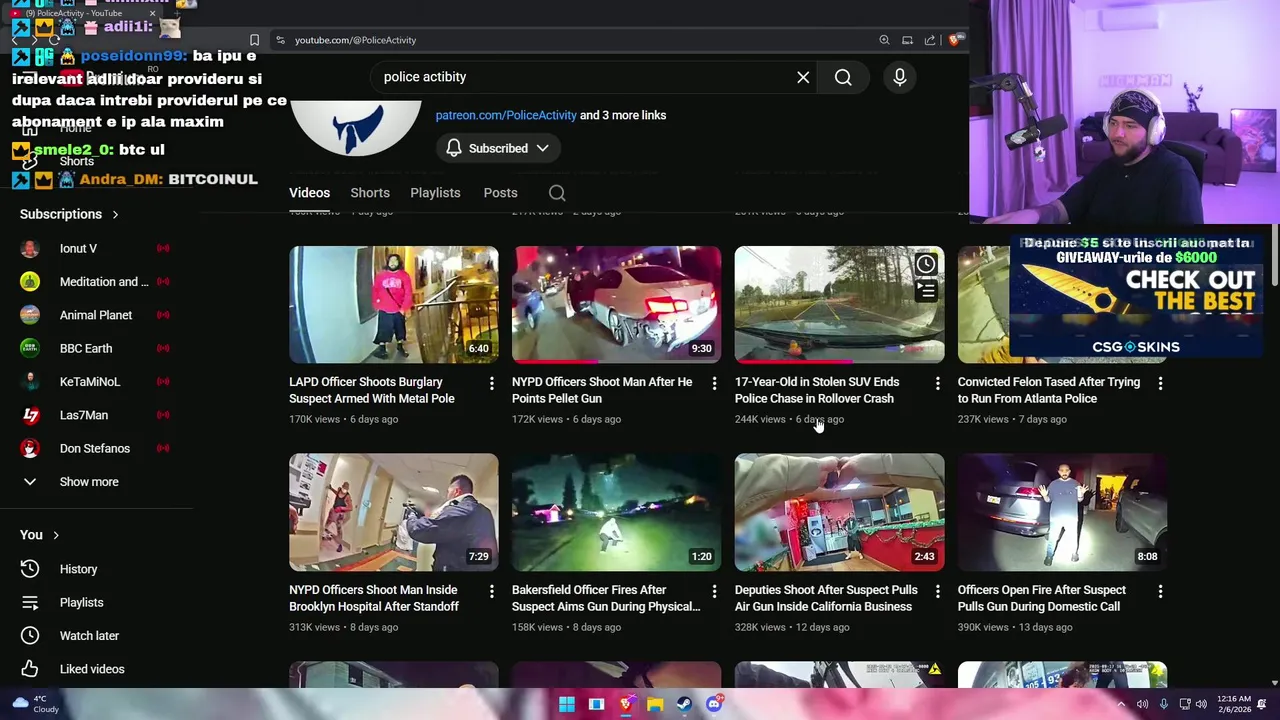Click the PoliceActivity channel avatar
The image size is (1280, 720).
coord(355,127)
